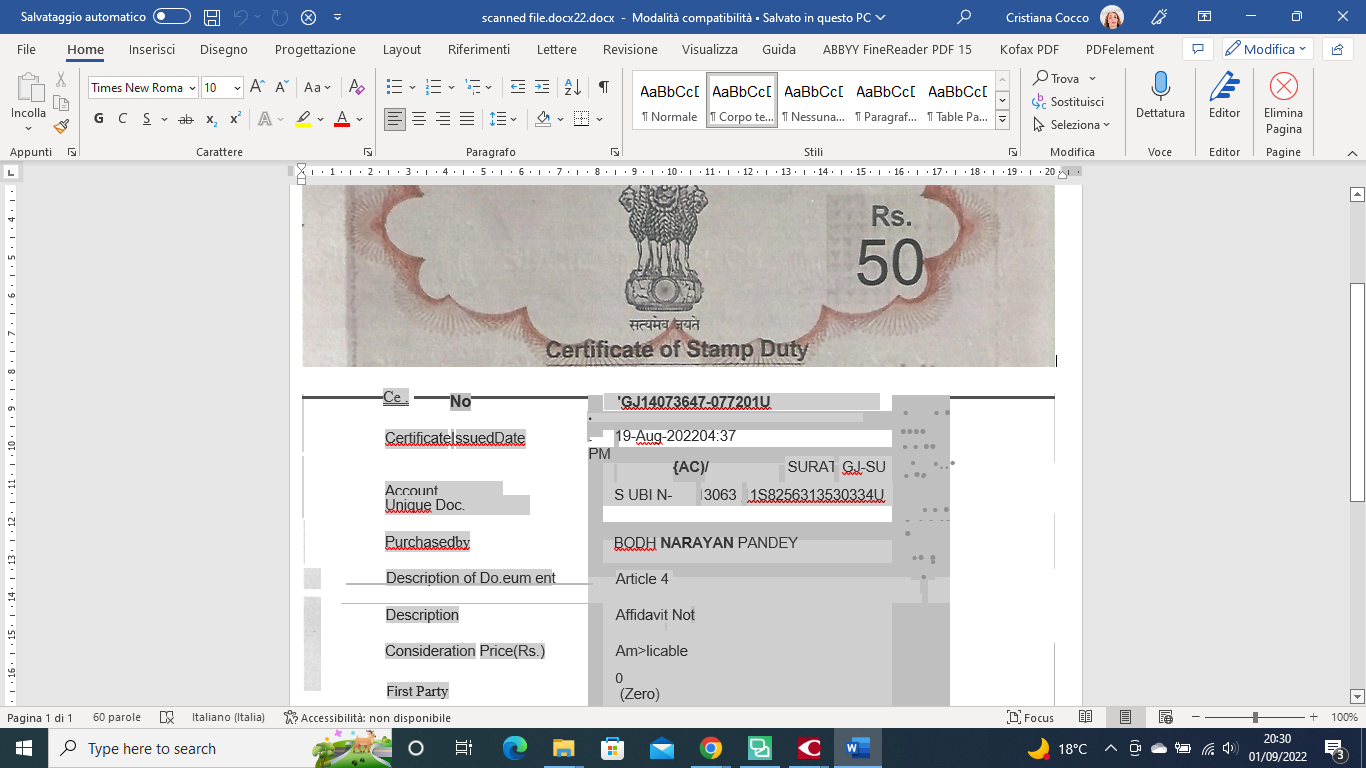The image size is (1366, 768).
Task: Open the Editor pen icon
Action: click(x=1224, y=86)
